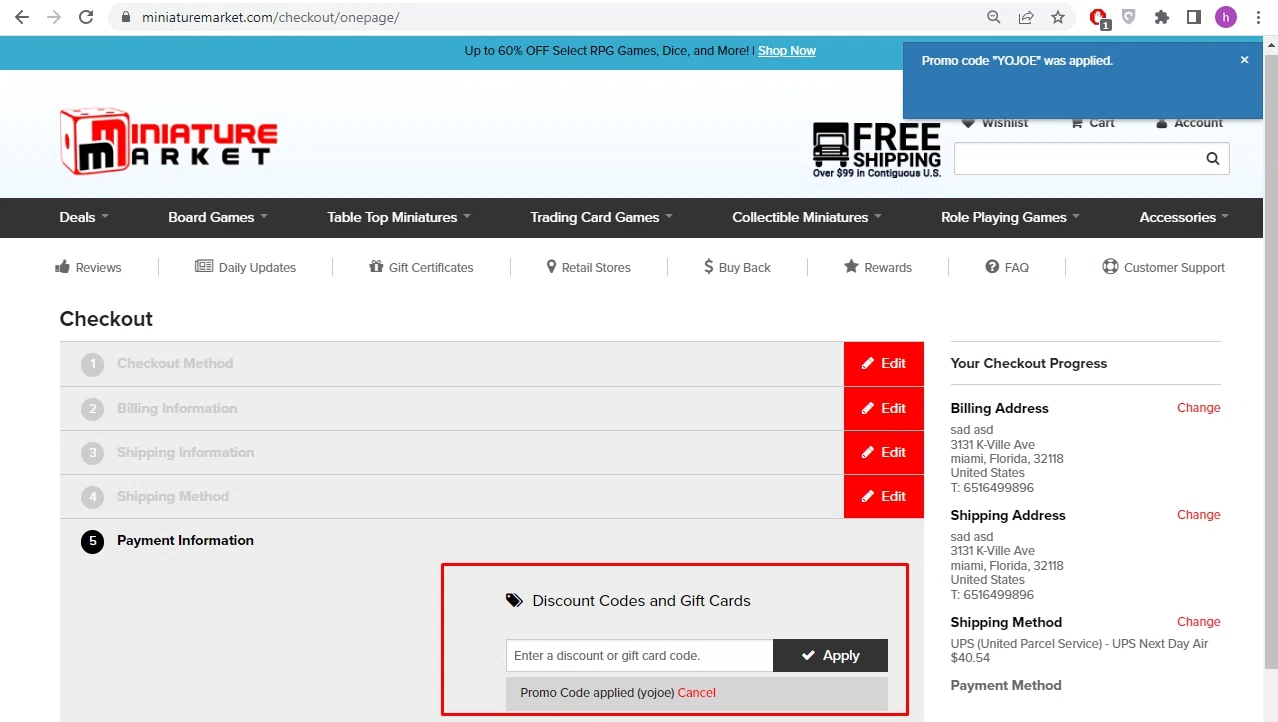Open the Cart link
Screen dimensions: 1278x722
1092,123
